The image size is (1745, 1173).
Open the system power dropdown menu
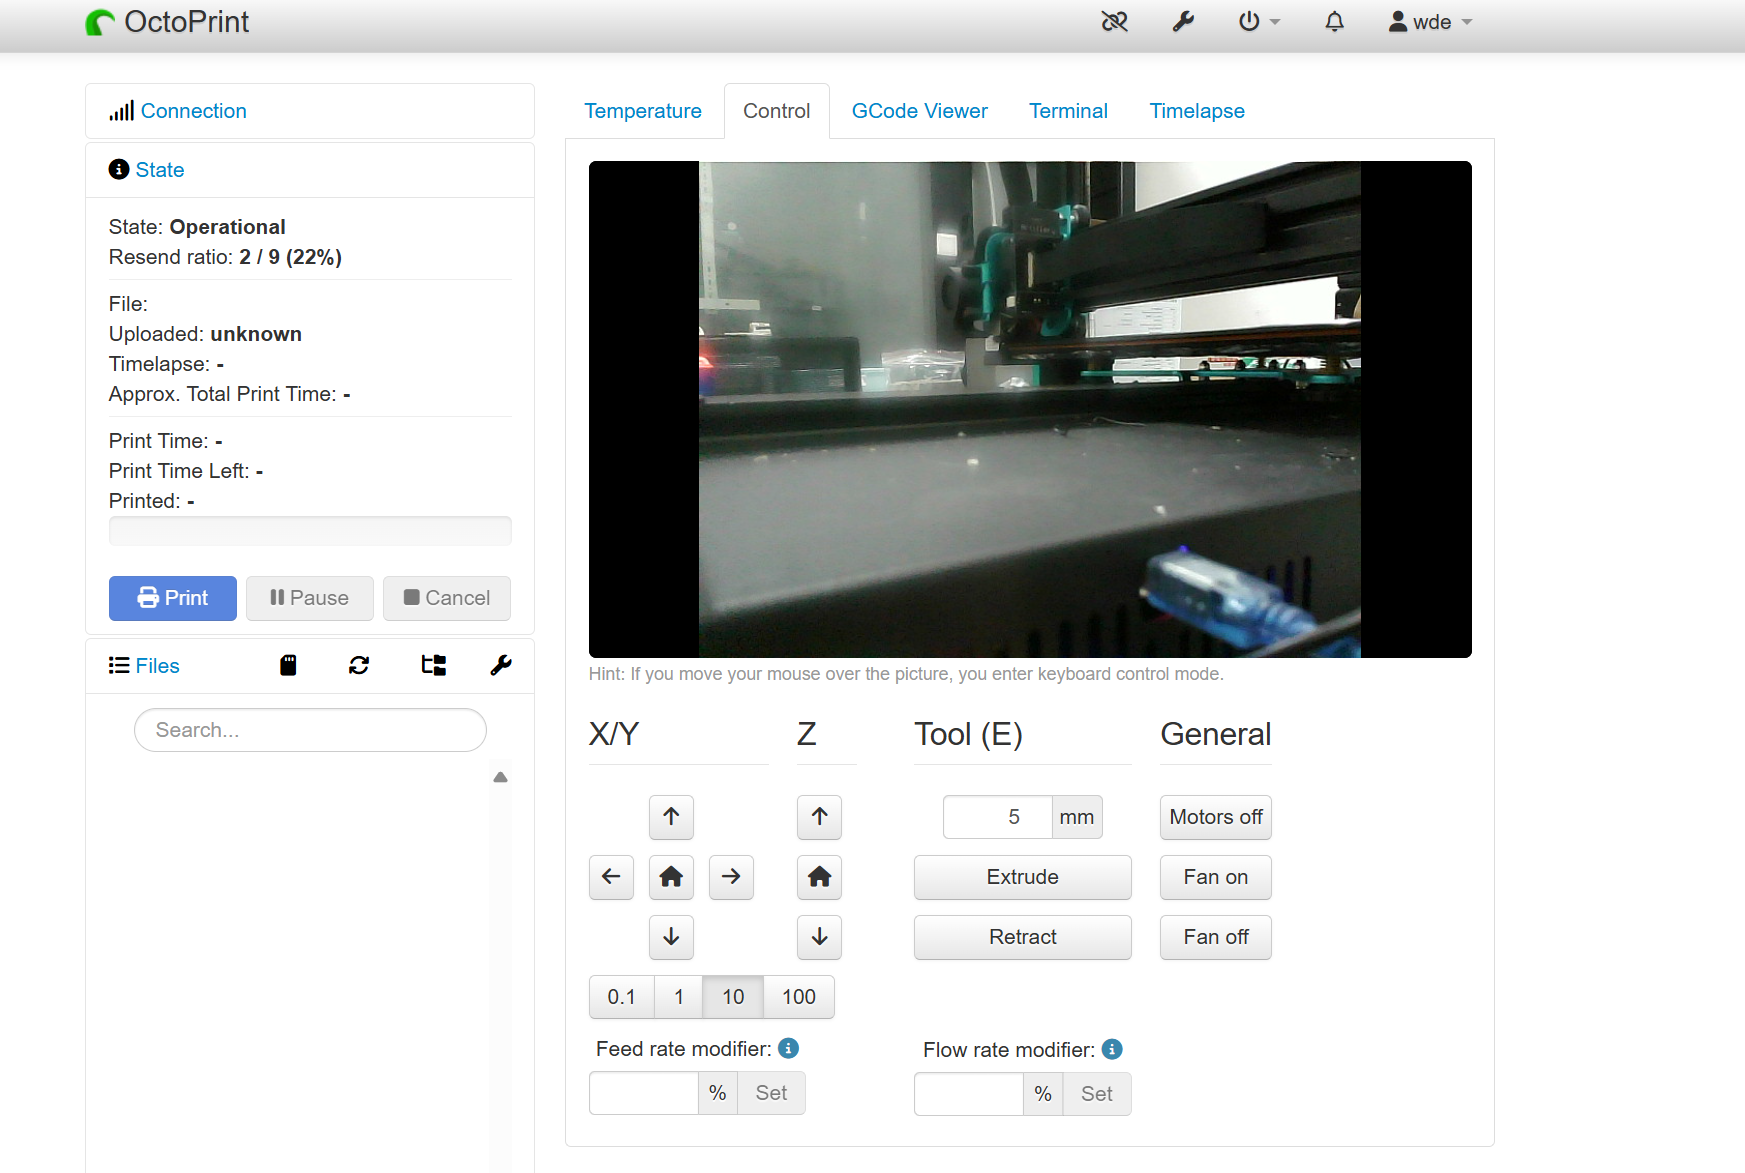(x=1258, y=22)
